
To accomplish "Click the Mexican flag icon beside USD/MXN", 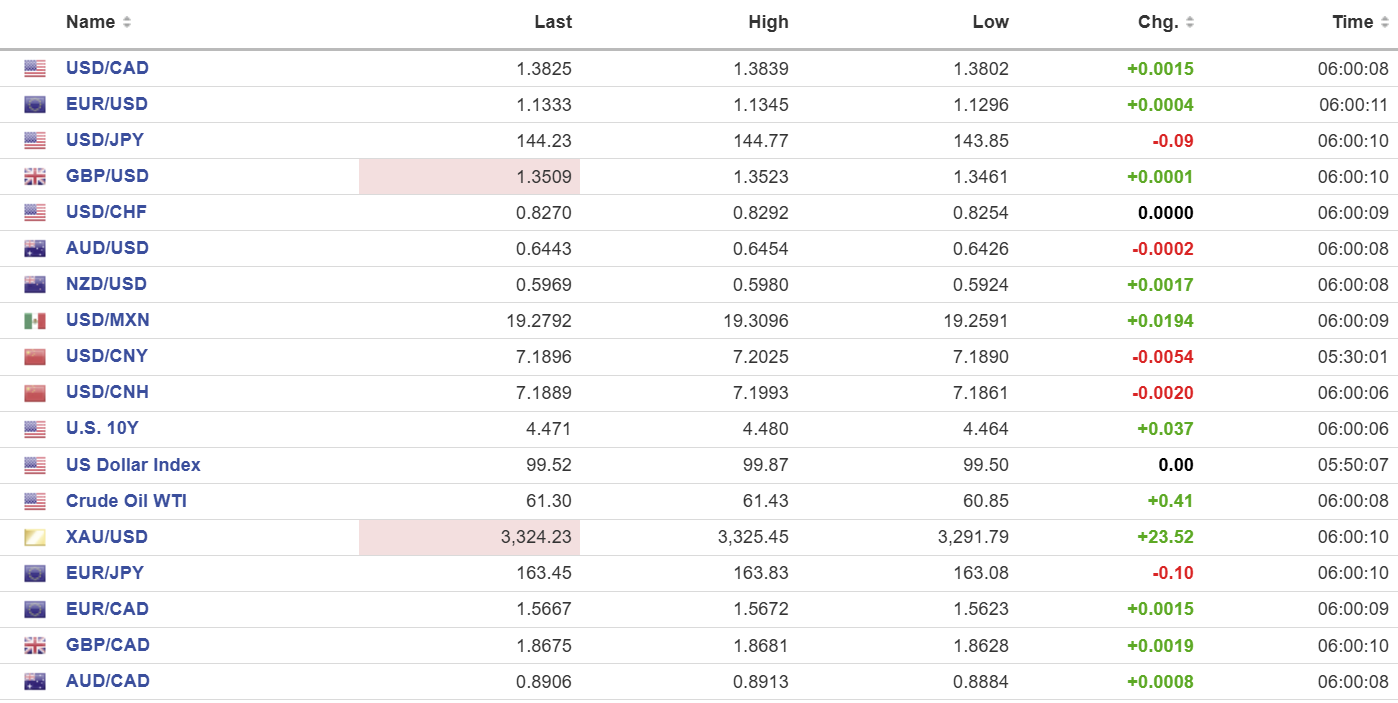I will tap(35, 321).
